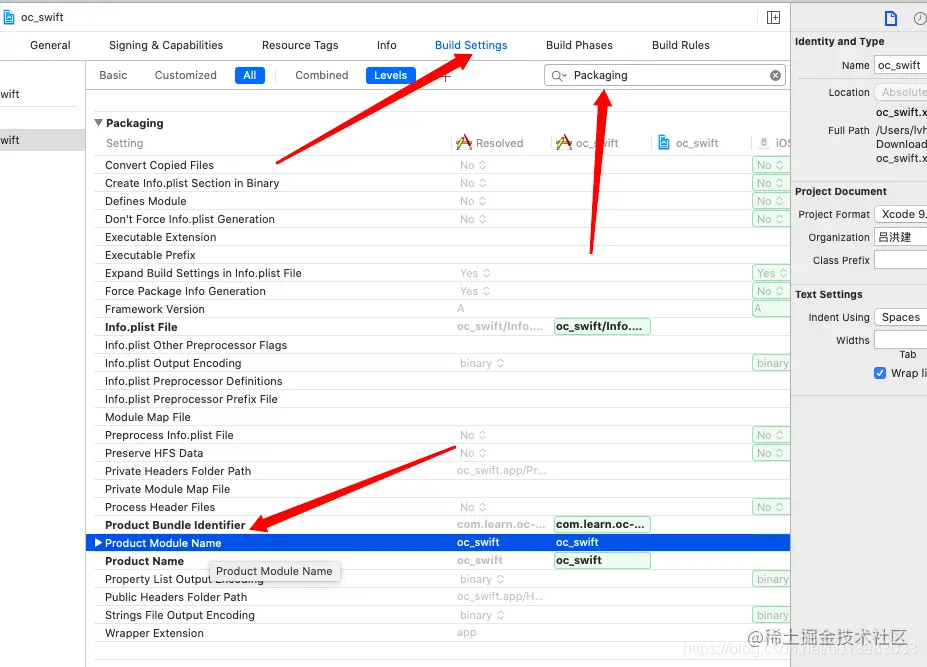Open Preserve HFS Data resolved dropdown

[473, 453]
